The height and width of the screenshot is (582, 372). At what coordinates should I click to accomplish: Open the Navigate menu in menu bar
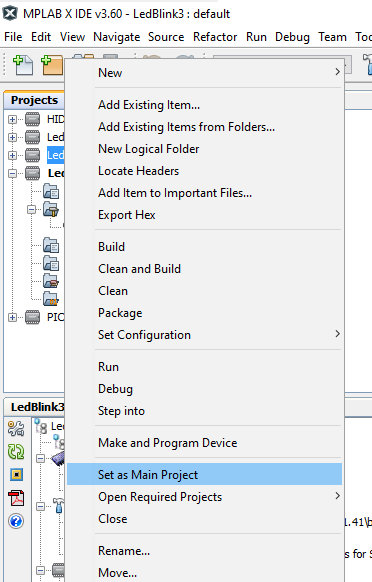click(x=117, y=37)
